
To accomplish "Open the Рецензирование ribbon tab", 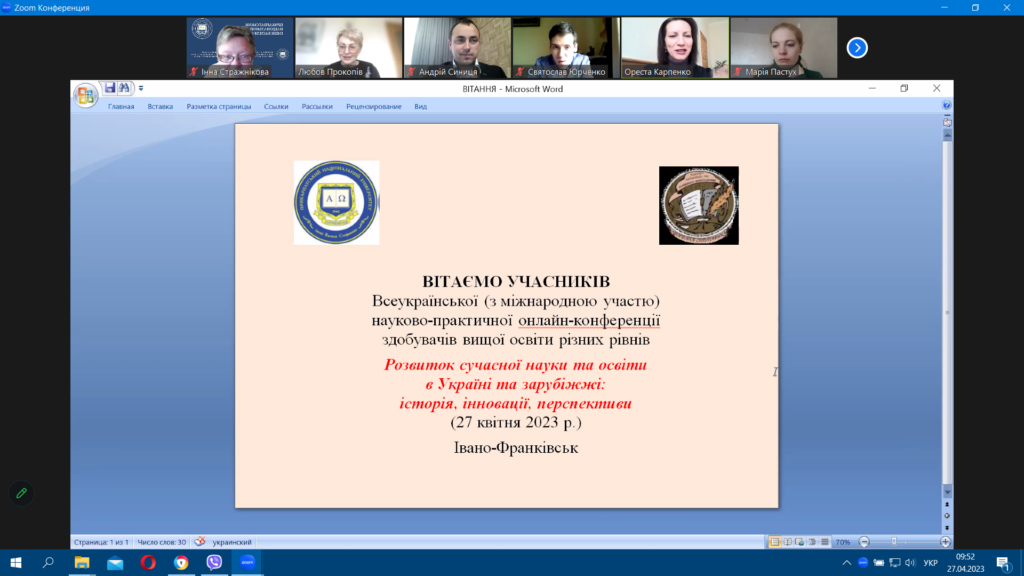I will coord(373,106).
